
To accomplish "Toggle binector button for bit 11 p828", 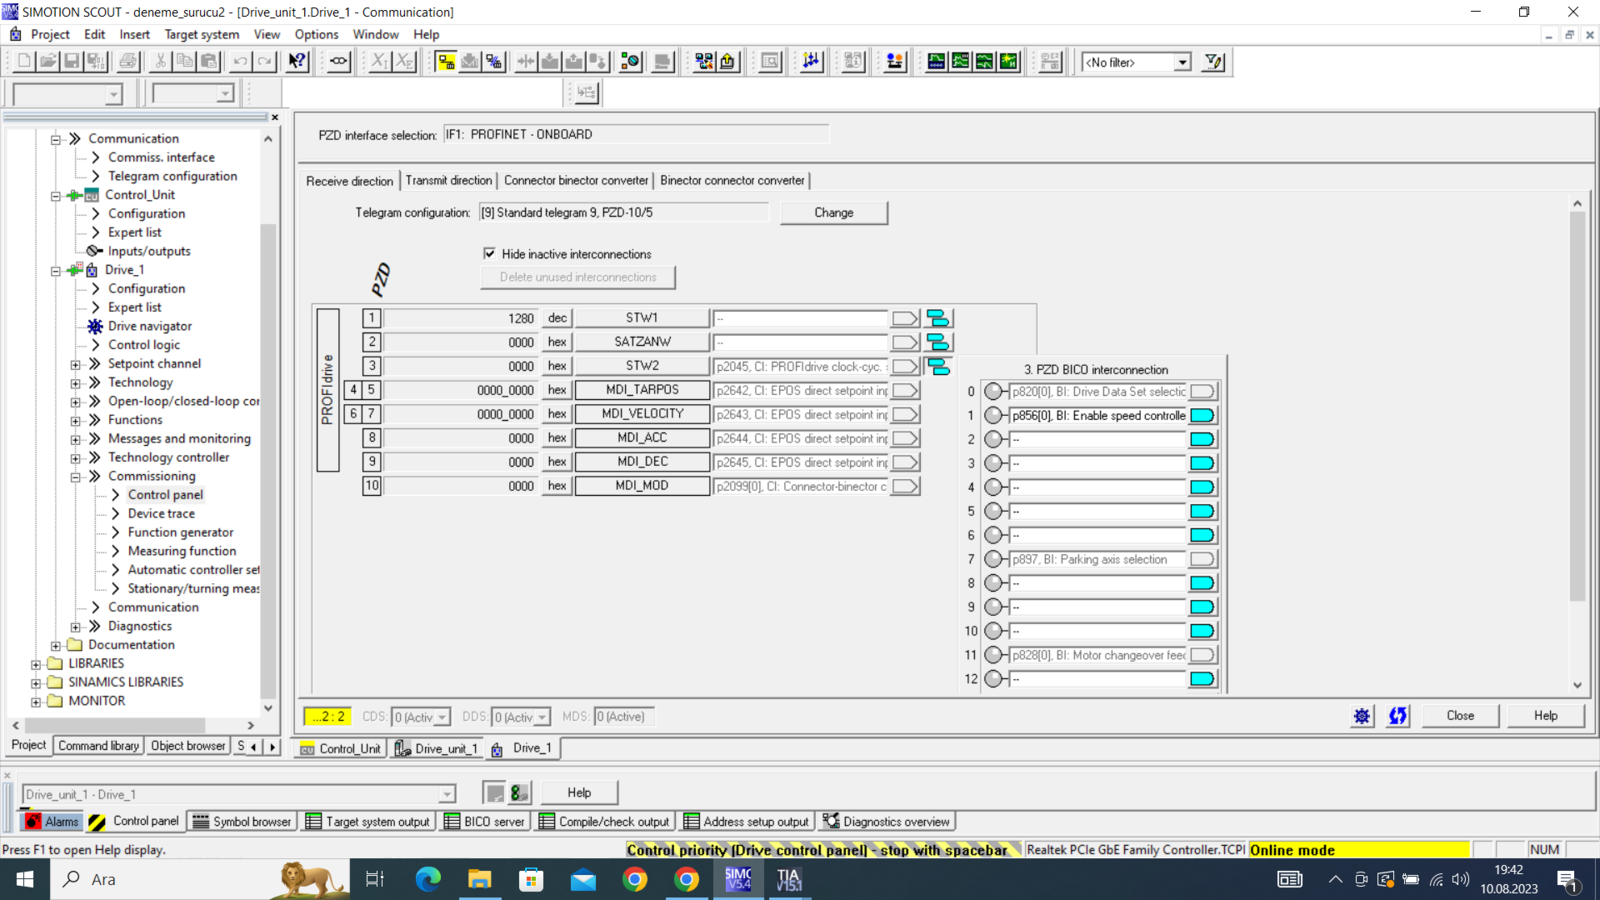I will tap(1203, 655).
